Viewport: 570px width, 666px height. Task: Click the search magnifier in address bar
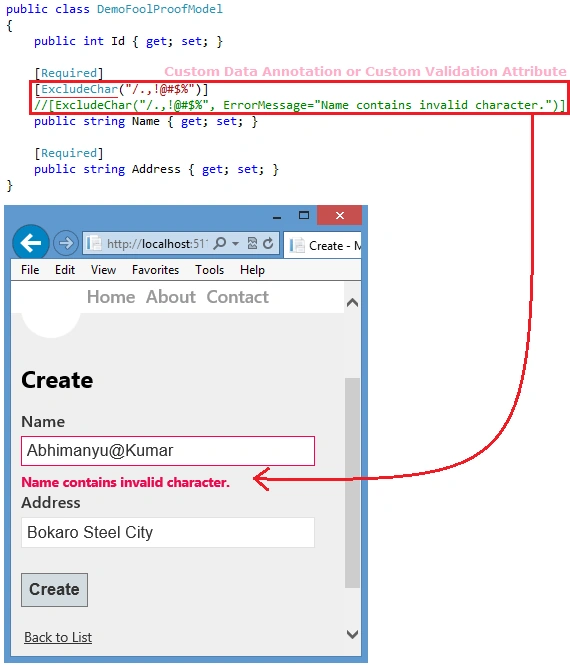pyautogui.click(x=220, y=244)
